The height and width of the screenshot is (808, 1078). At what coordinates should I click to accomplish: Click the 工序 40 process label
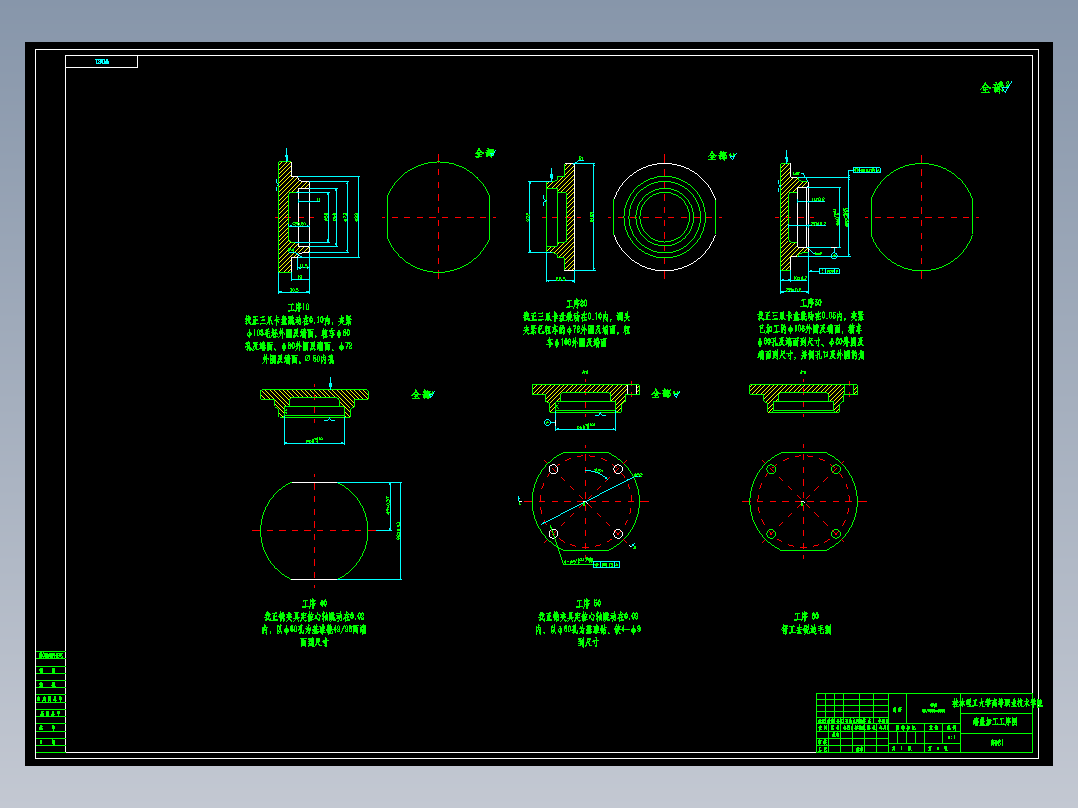(314, 603)
